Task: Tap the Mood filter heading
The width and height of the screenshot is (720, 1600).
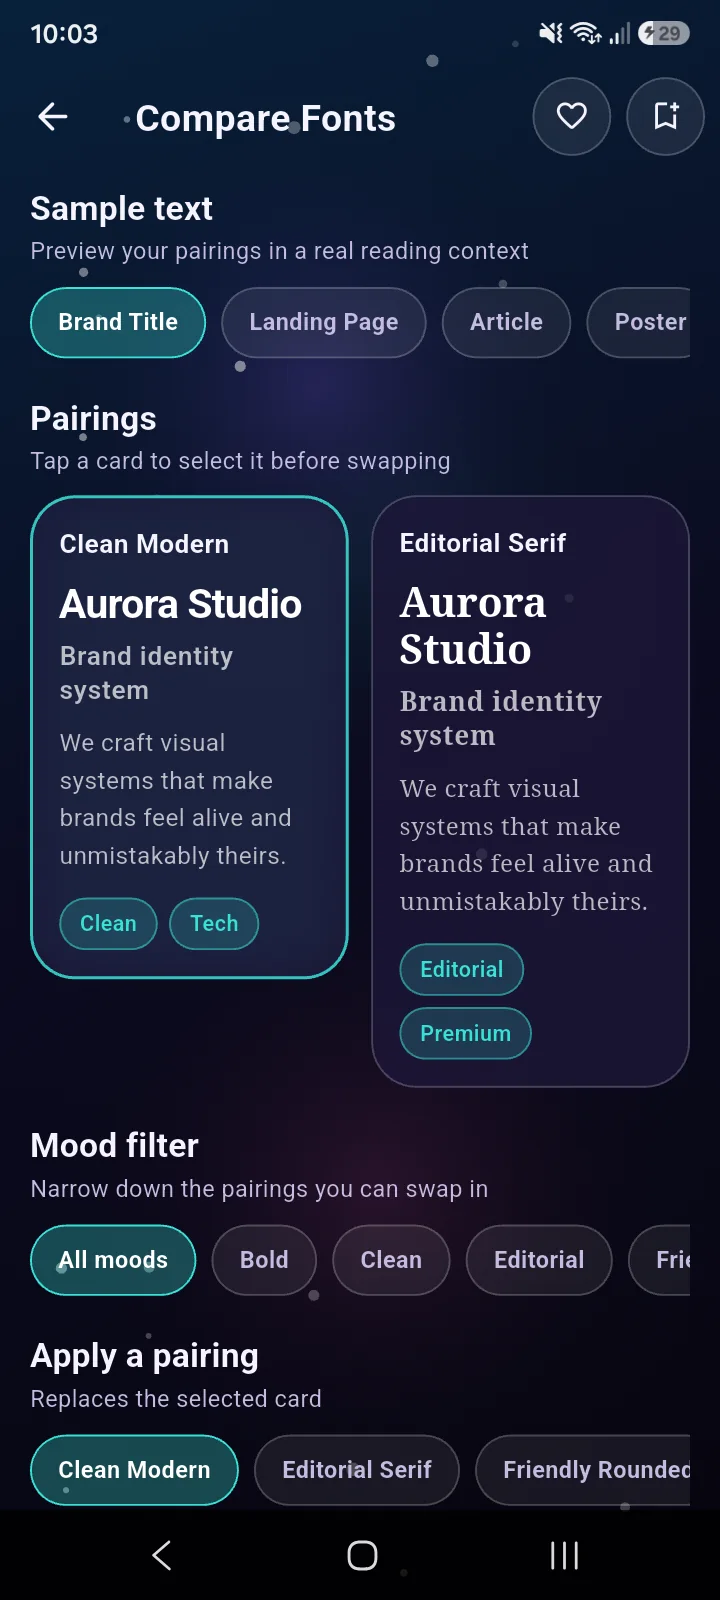Action: (115, 1145)
